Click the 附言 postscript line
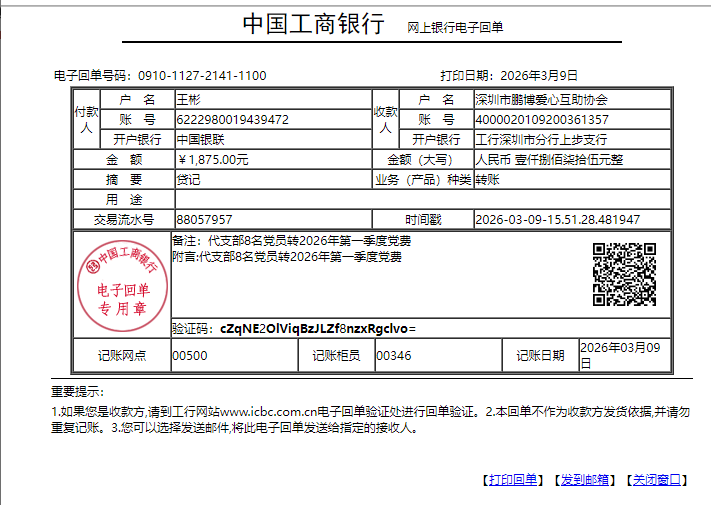Screen dimensions: 711x505 click(x=287, y=257)
